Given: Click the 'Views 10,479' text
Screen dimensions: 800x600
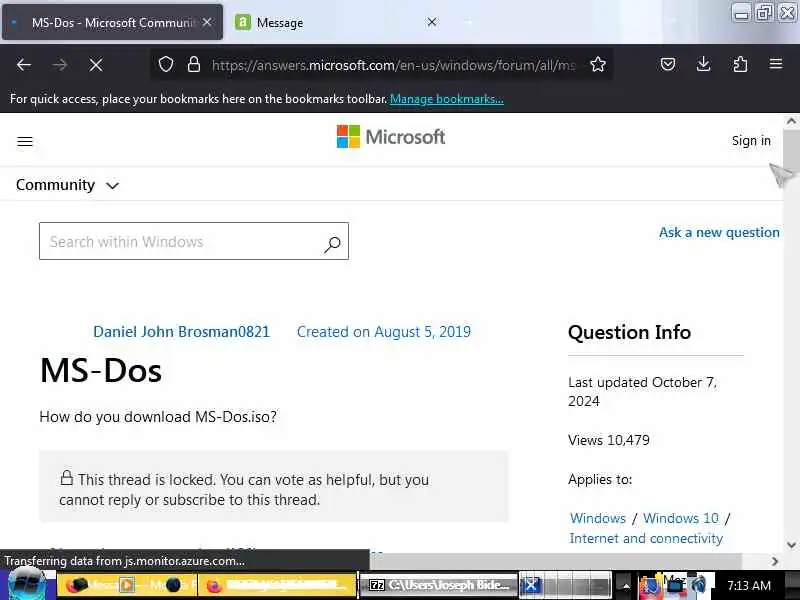Looking at the screenshot, I should coord(609,440).
